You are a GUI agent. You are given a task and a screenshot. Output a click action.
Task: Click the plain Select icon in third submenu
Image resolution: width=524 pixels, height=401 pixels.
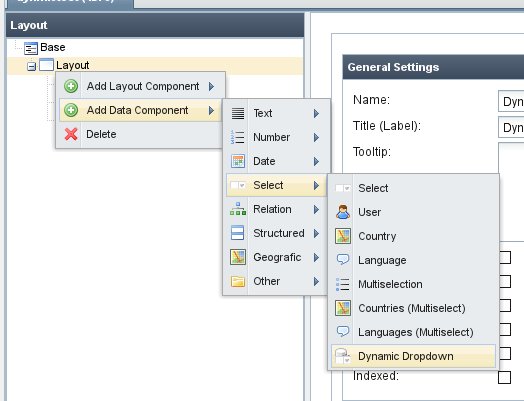click(343, 188)
